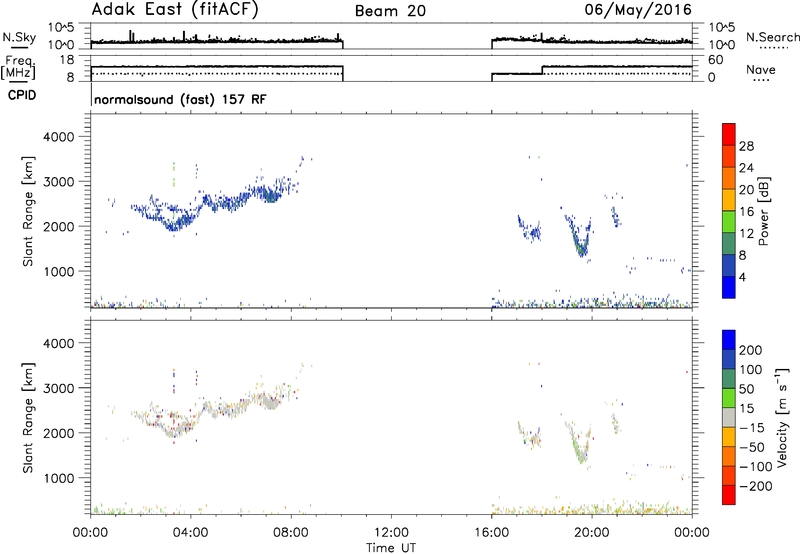Click the 'Freq. [MHz]' axis label
The width and height of the screenshot is (800, 554).
[18, 68]
